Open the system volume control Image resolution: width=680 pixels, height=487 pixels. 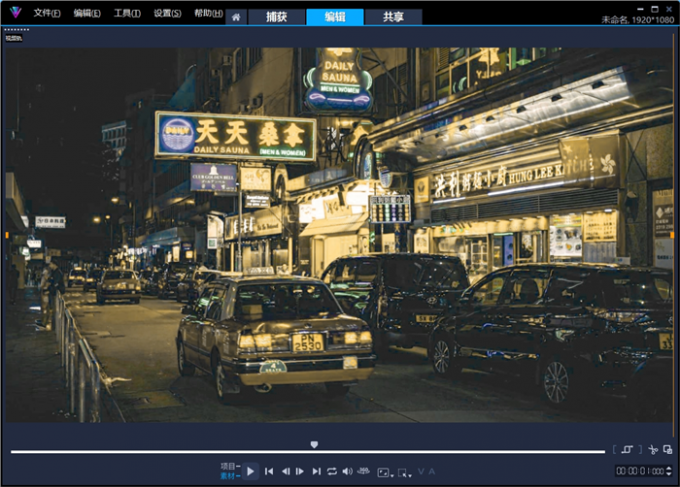[x=347, y=471]
